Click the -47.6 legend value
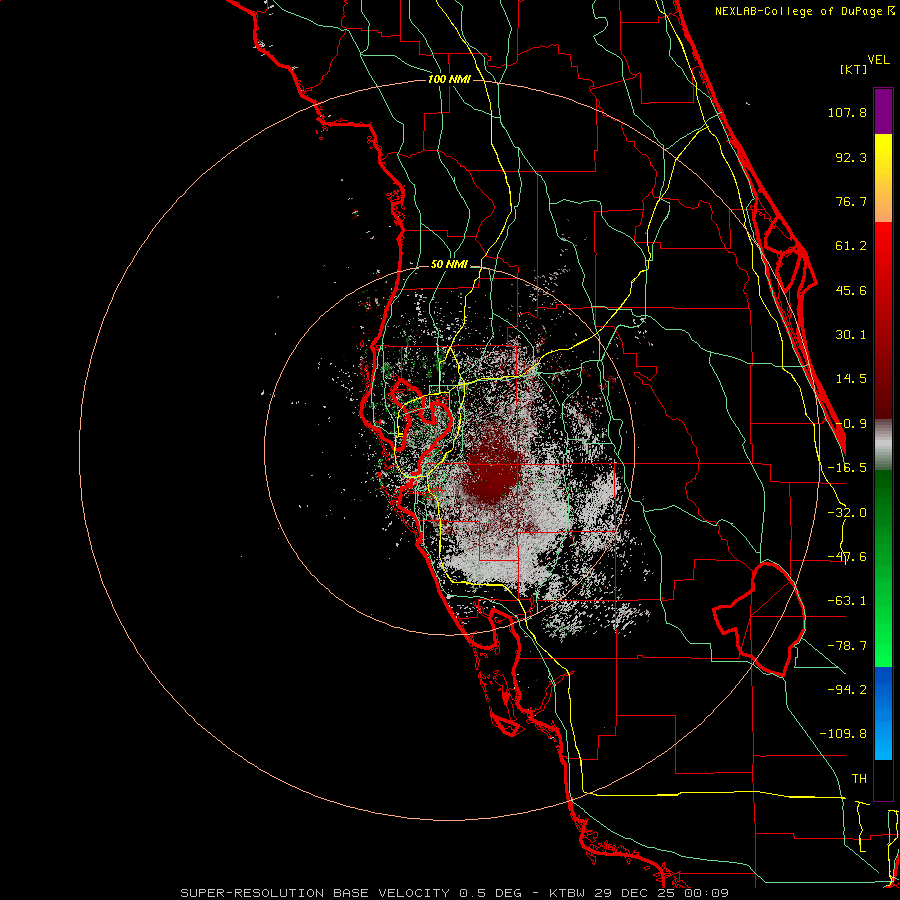 pyautogui.click(x=847, y=557)
